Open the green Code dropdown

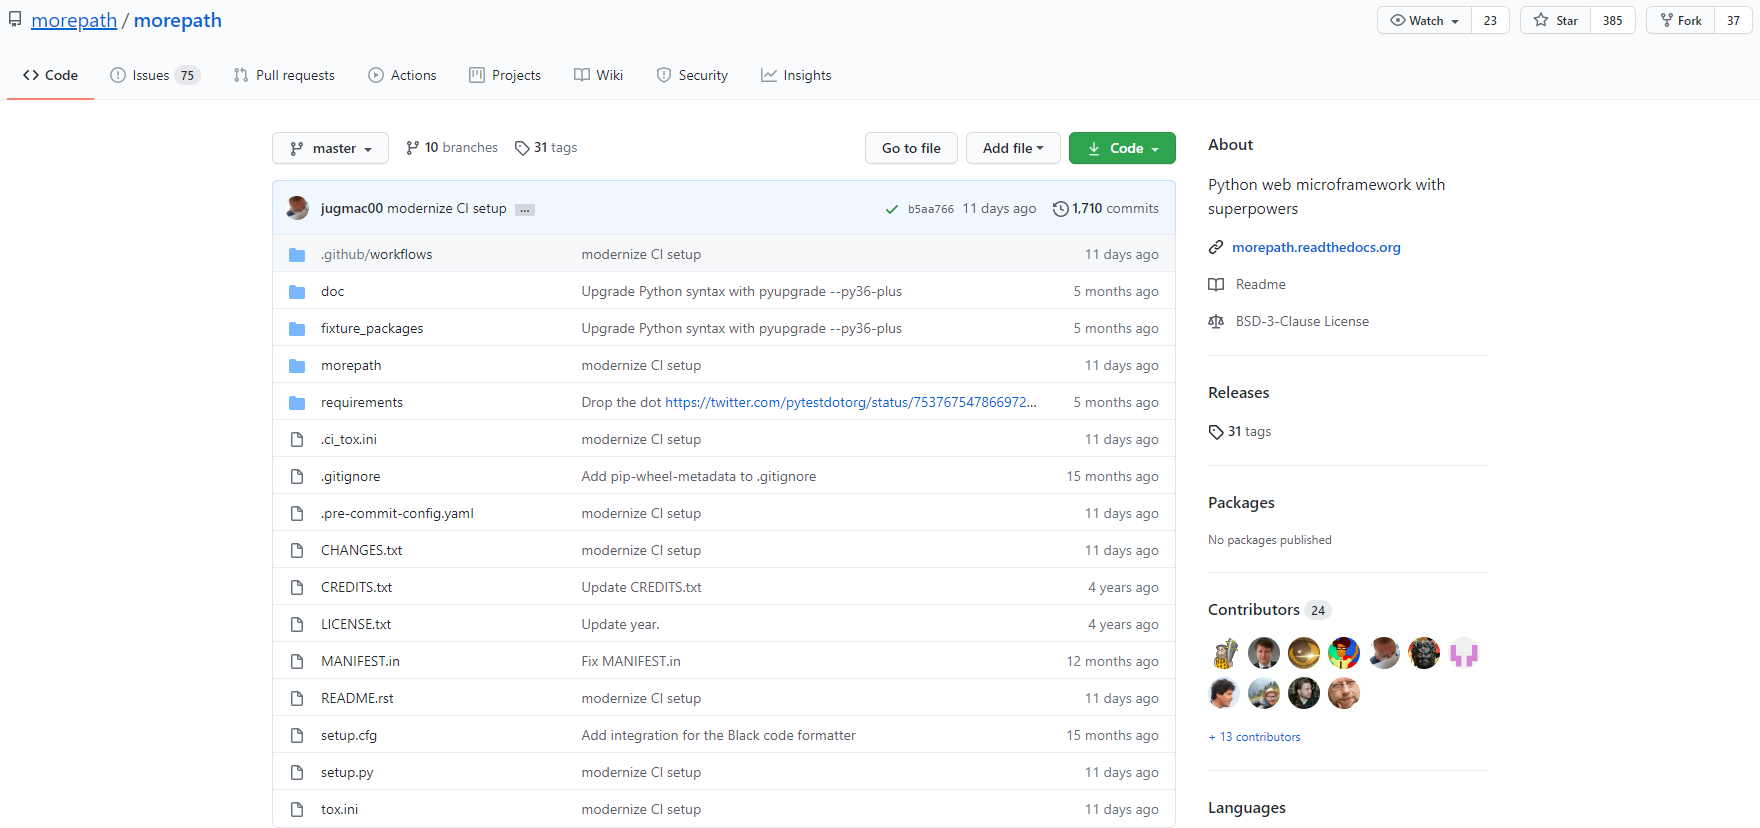pos(1122,148)
